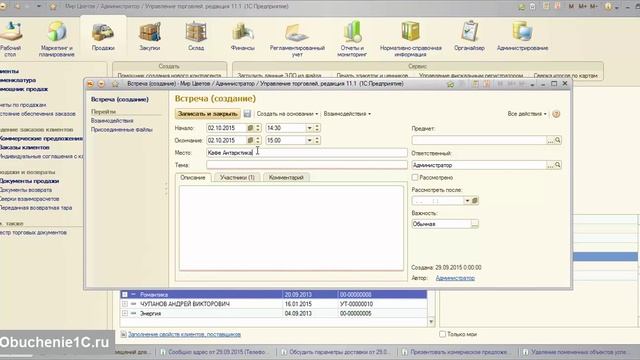The image size is (640, 360).
Task: Open the help question-mark icon
Action: point(556,114)
